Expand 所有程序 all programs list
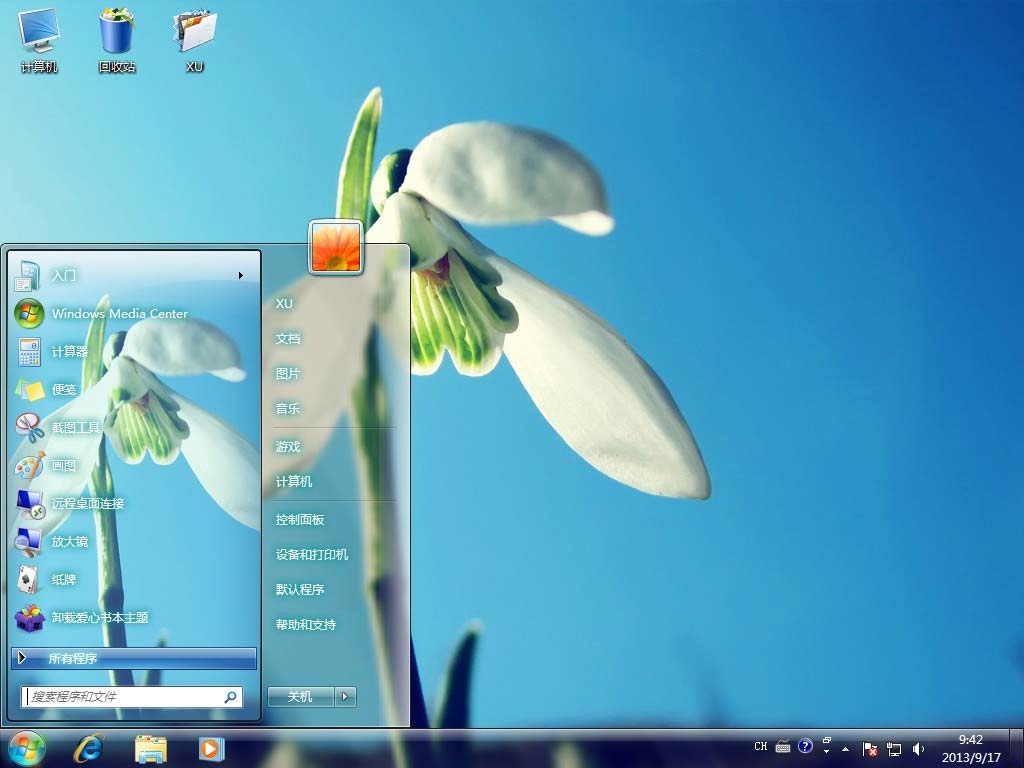 tap(134, 658)
